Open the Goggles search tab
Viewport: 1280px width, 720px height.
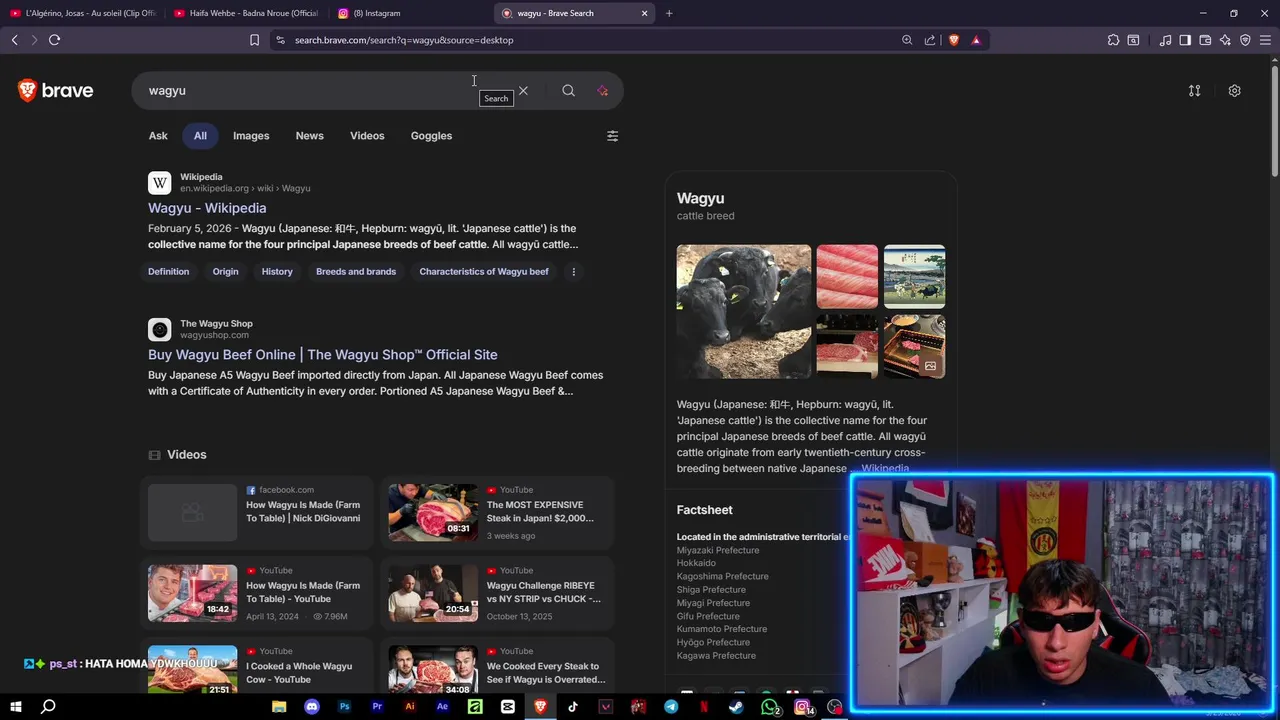click(431, 136)
